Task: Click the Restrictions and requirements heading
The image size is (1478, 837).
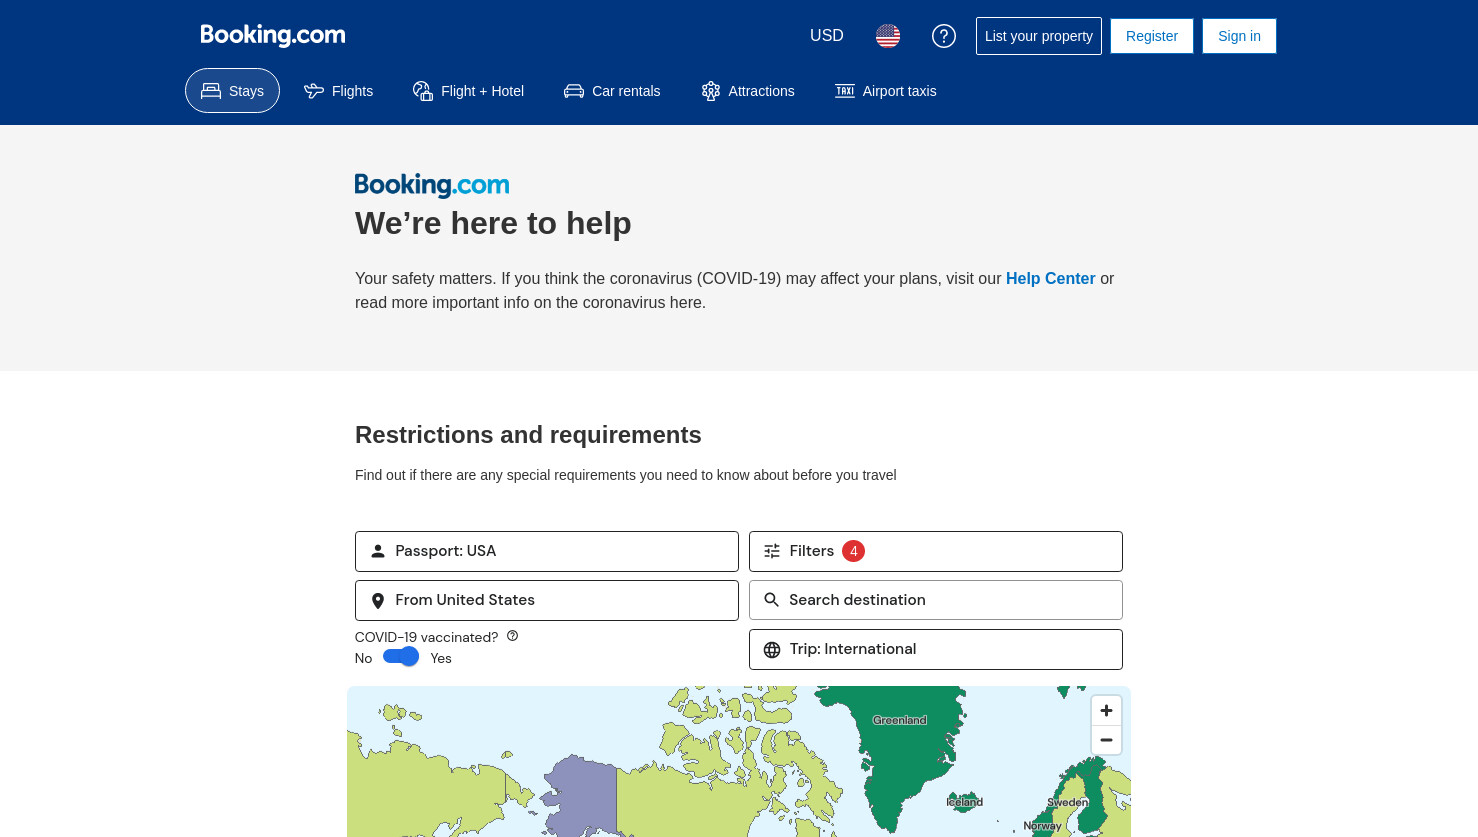Action: coord(528,435)
